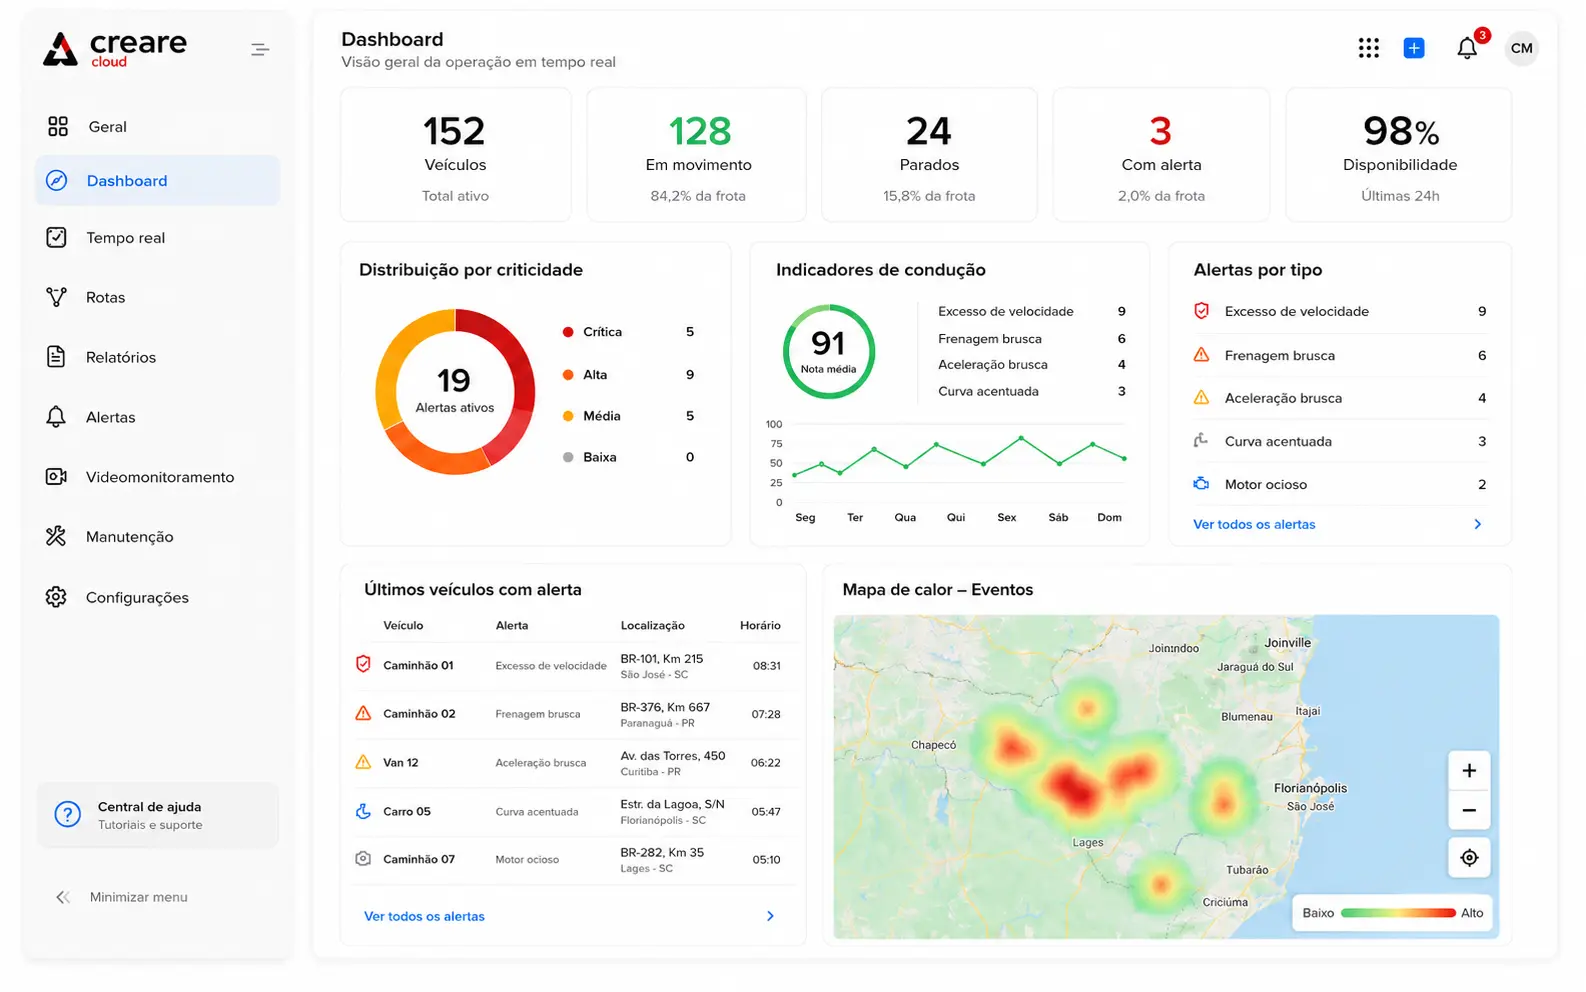Click the Dashboard compass icon
The width and height of the screenshot is (1586, 992).
(57, 180)
